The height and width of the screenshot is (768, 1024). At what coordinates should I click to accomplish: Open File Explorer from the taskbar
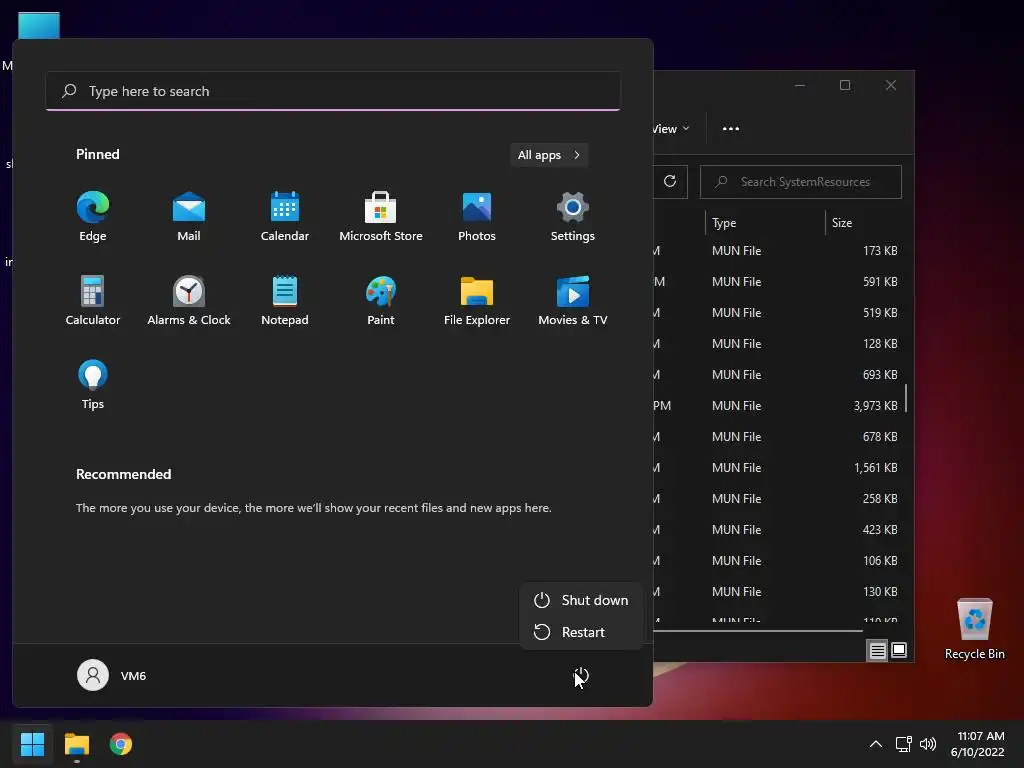pyautogui.click(x=76, y=744)
